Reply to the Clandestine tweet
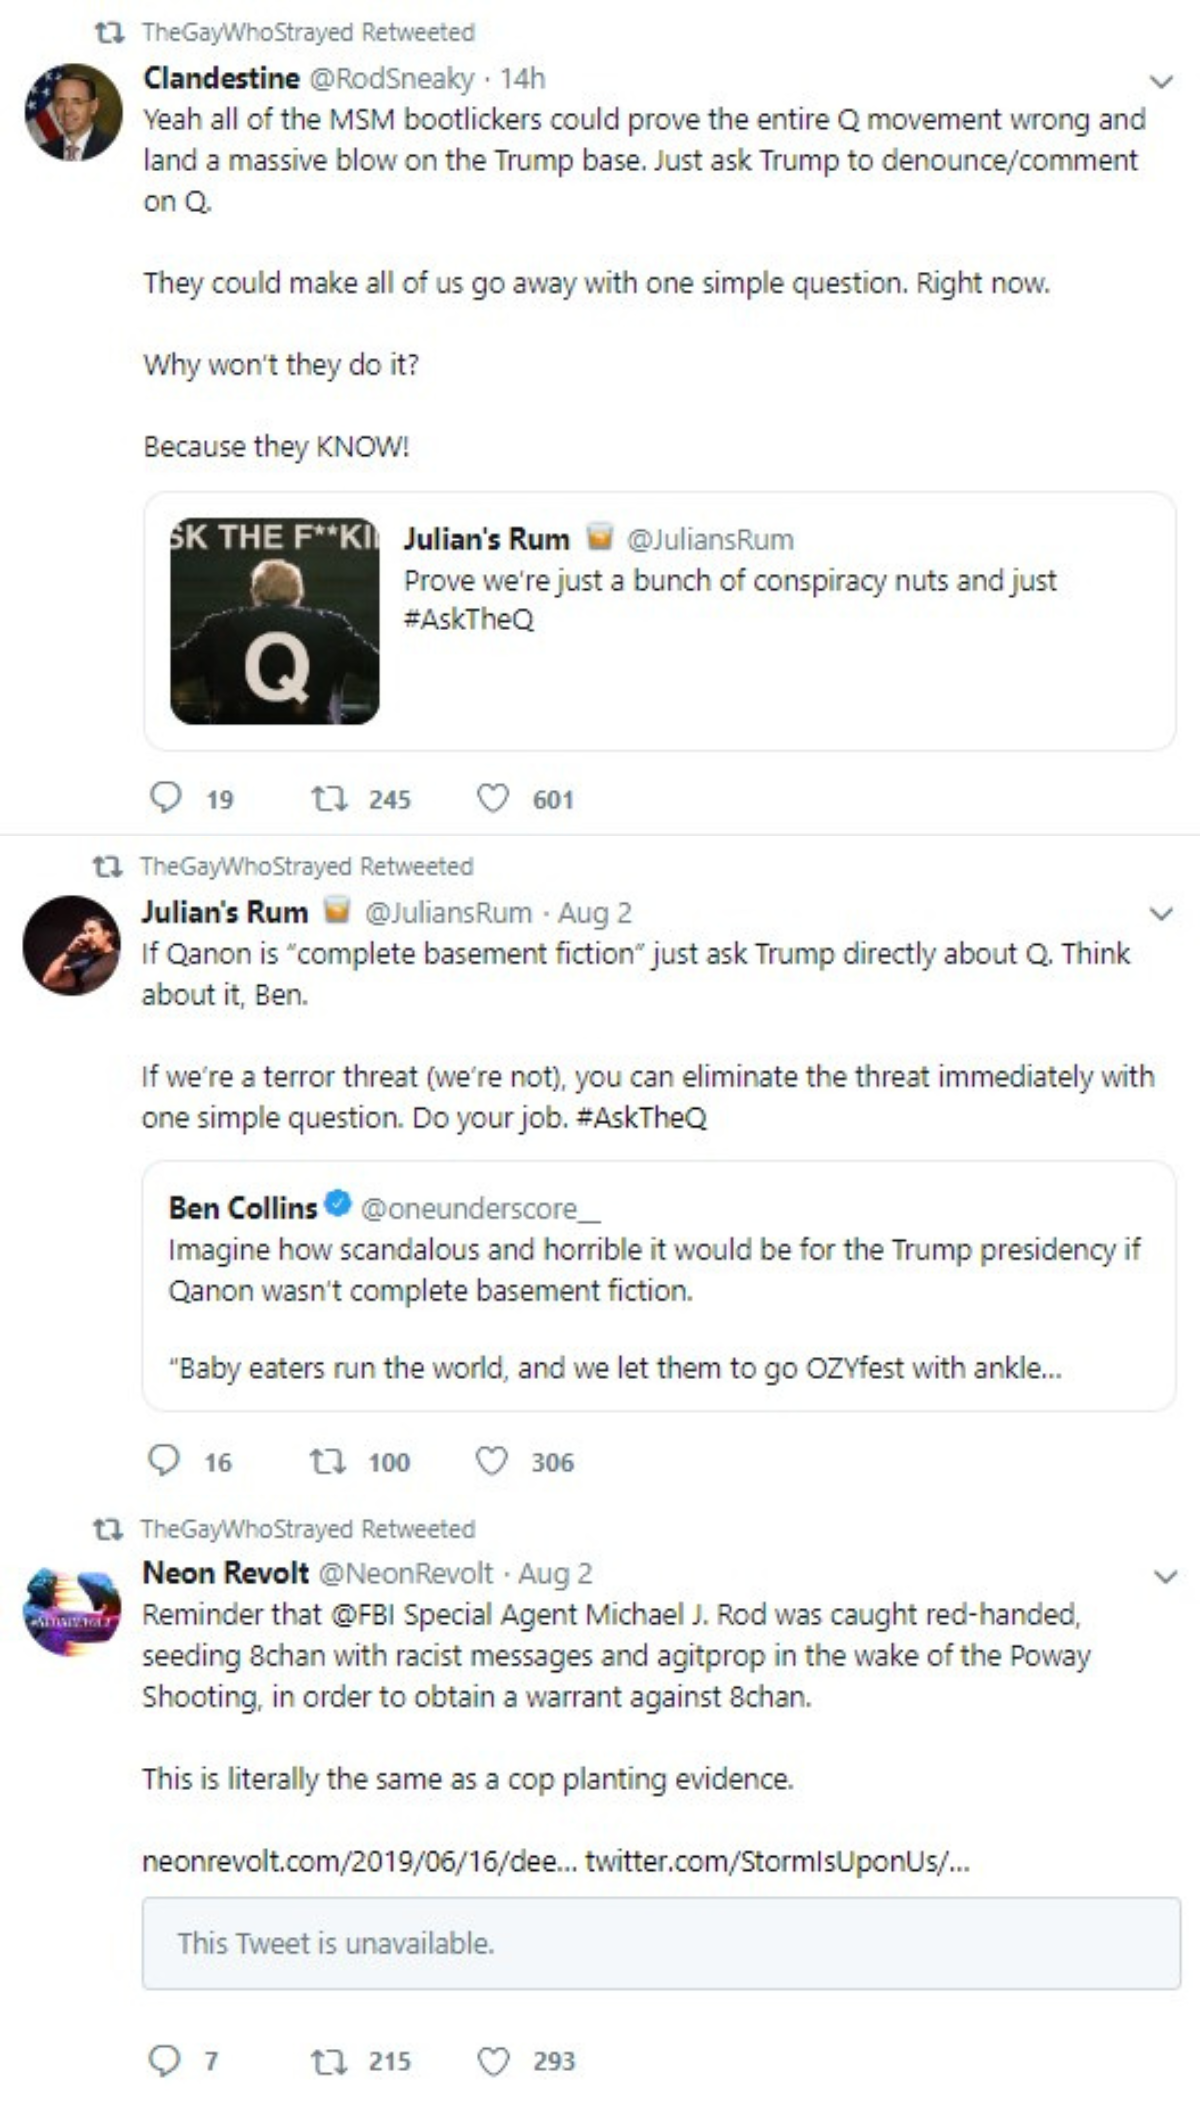Screen dimensions: 1200x2101 click(166, 797)
